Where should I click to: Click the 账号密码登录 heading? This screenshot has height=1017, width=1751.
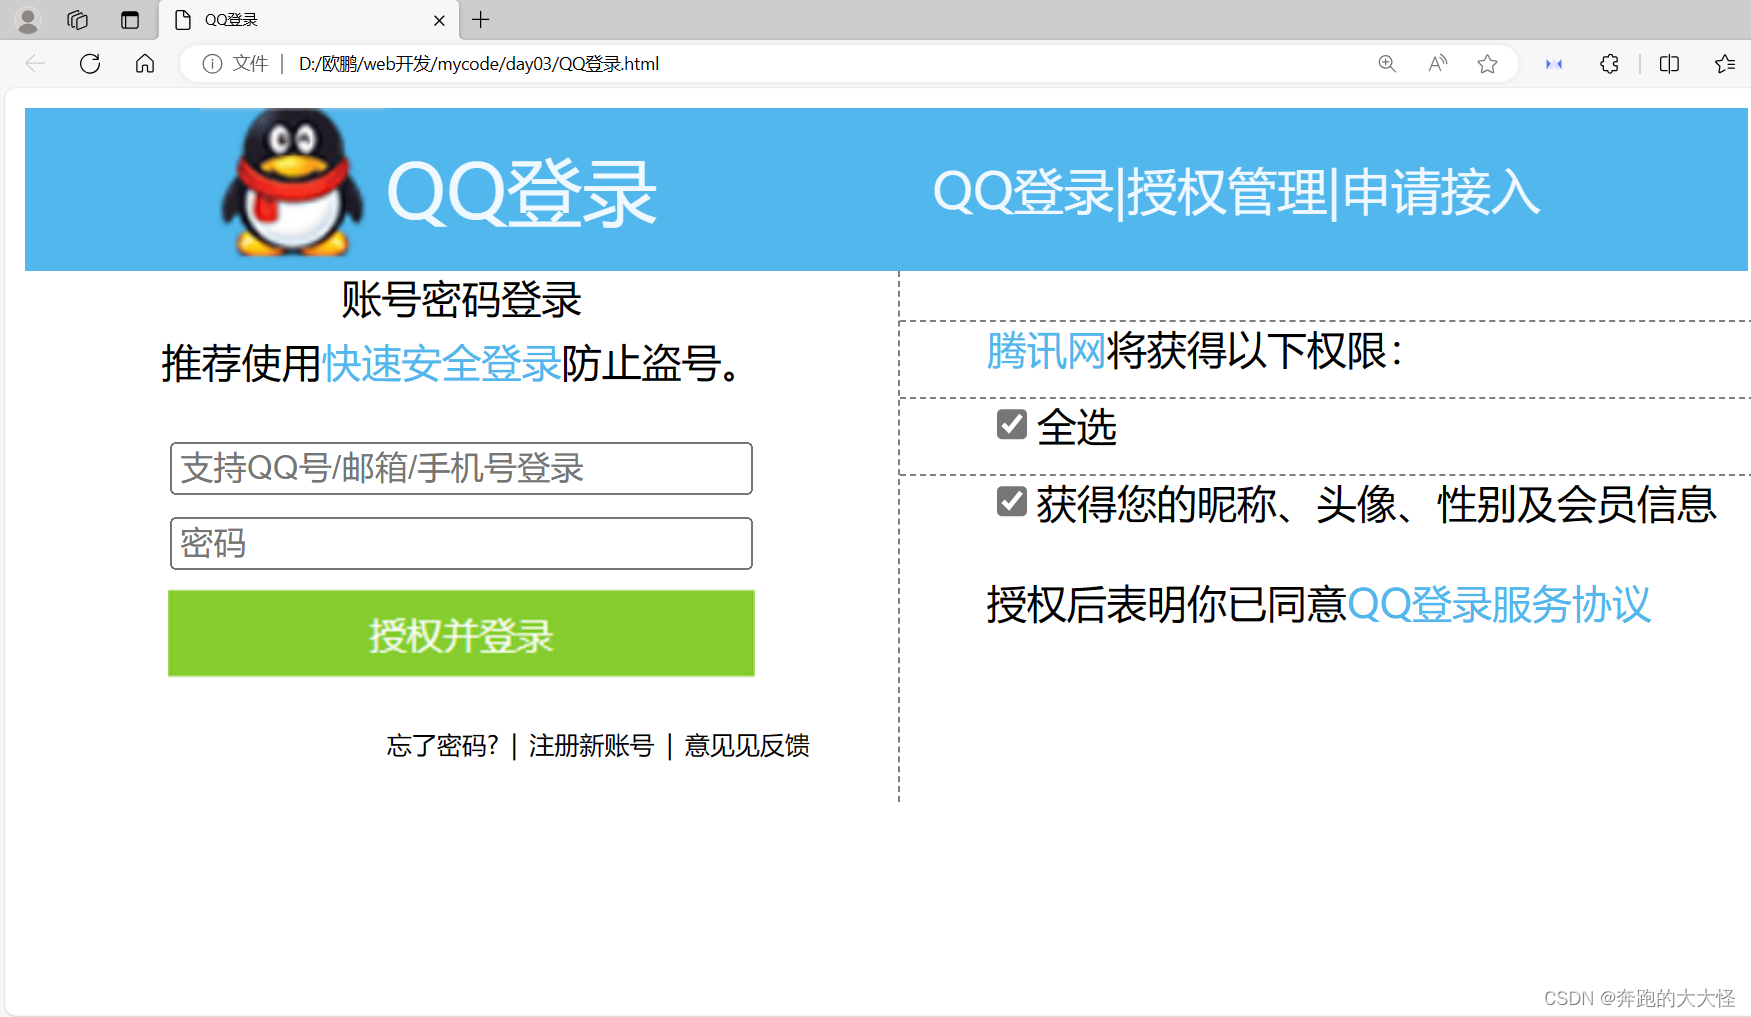[461, 299]
